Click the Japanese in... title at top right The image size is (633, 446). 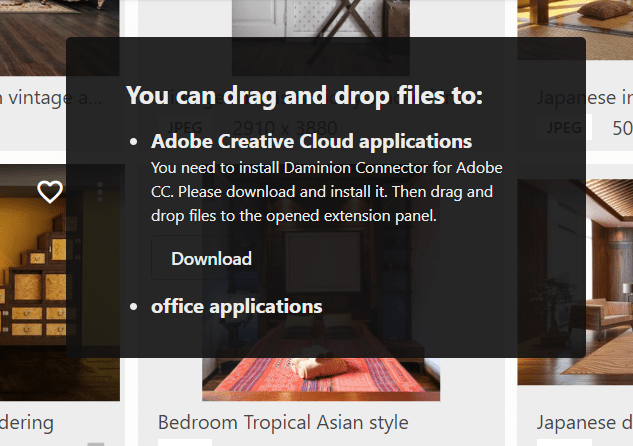click(585, 97)
